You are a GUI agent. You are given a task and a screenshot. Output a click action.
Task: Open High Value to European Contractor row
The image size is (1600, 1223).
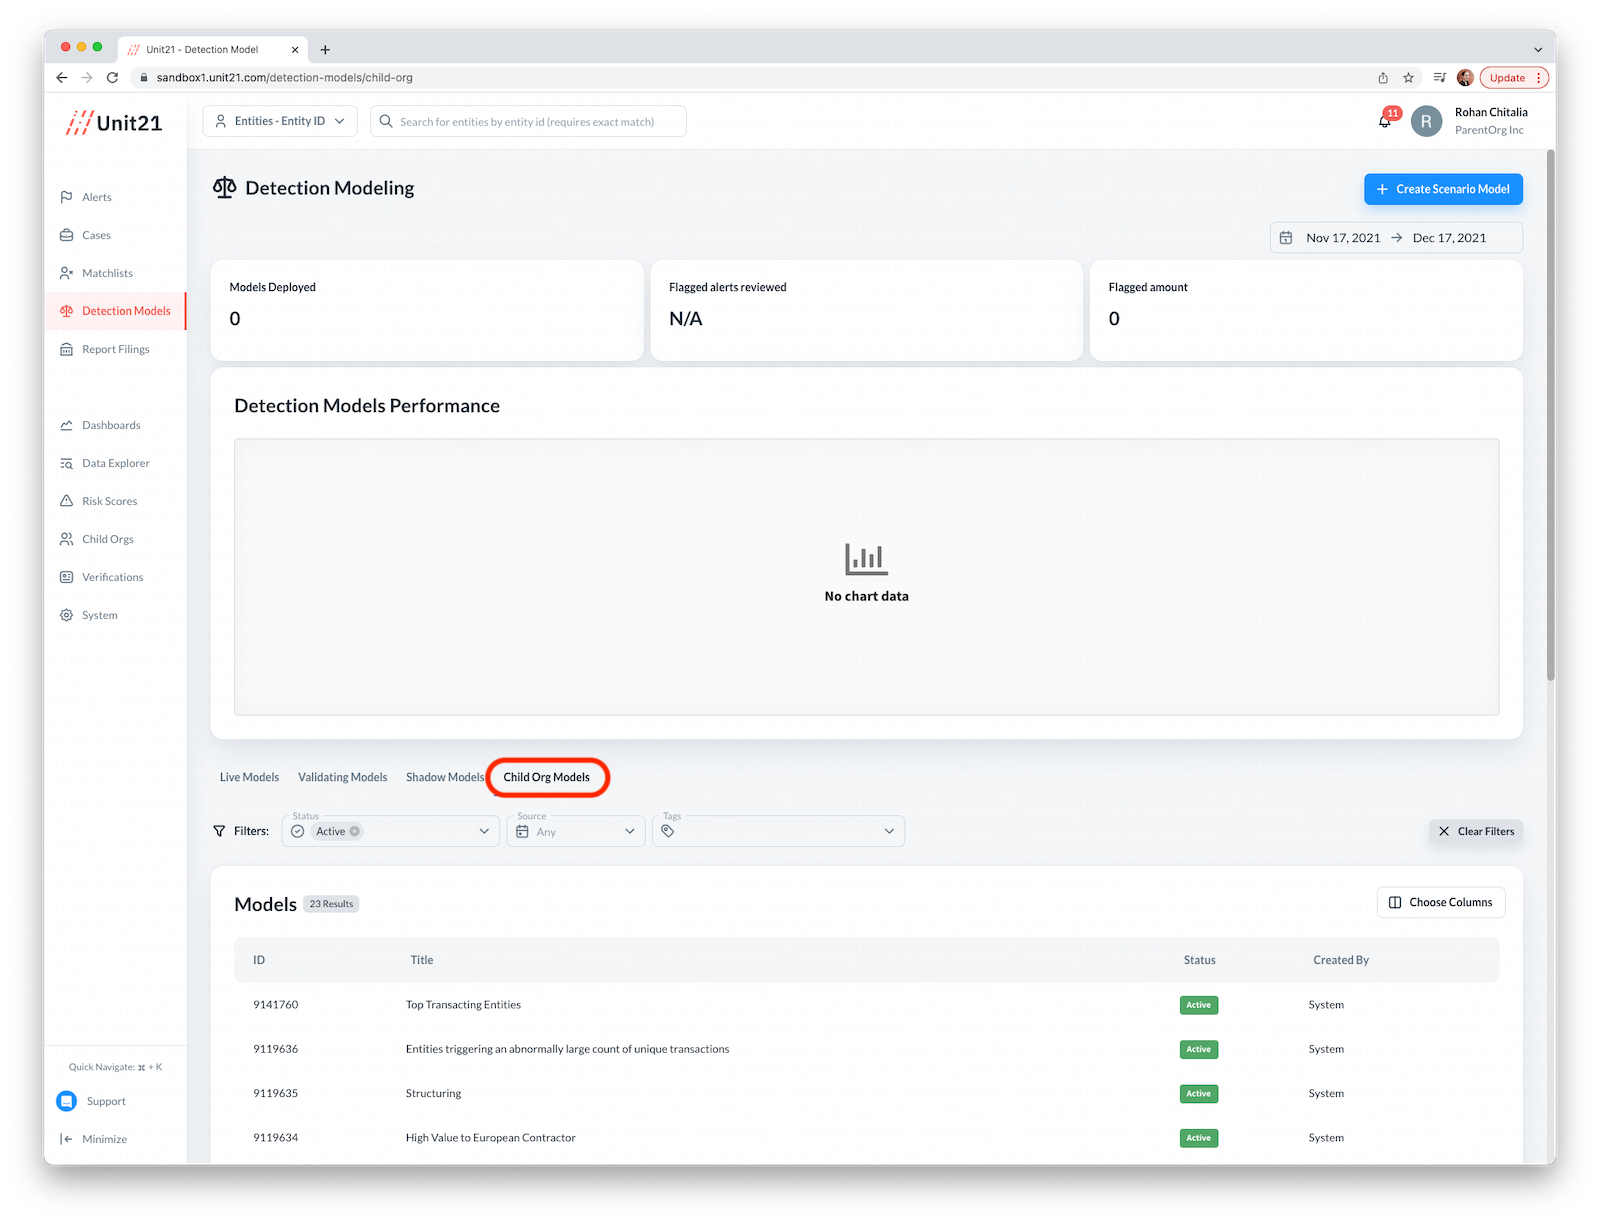[x=866, y=1138]
